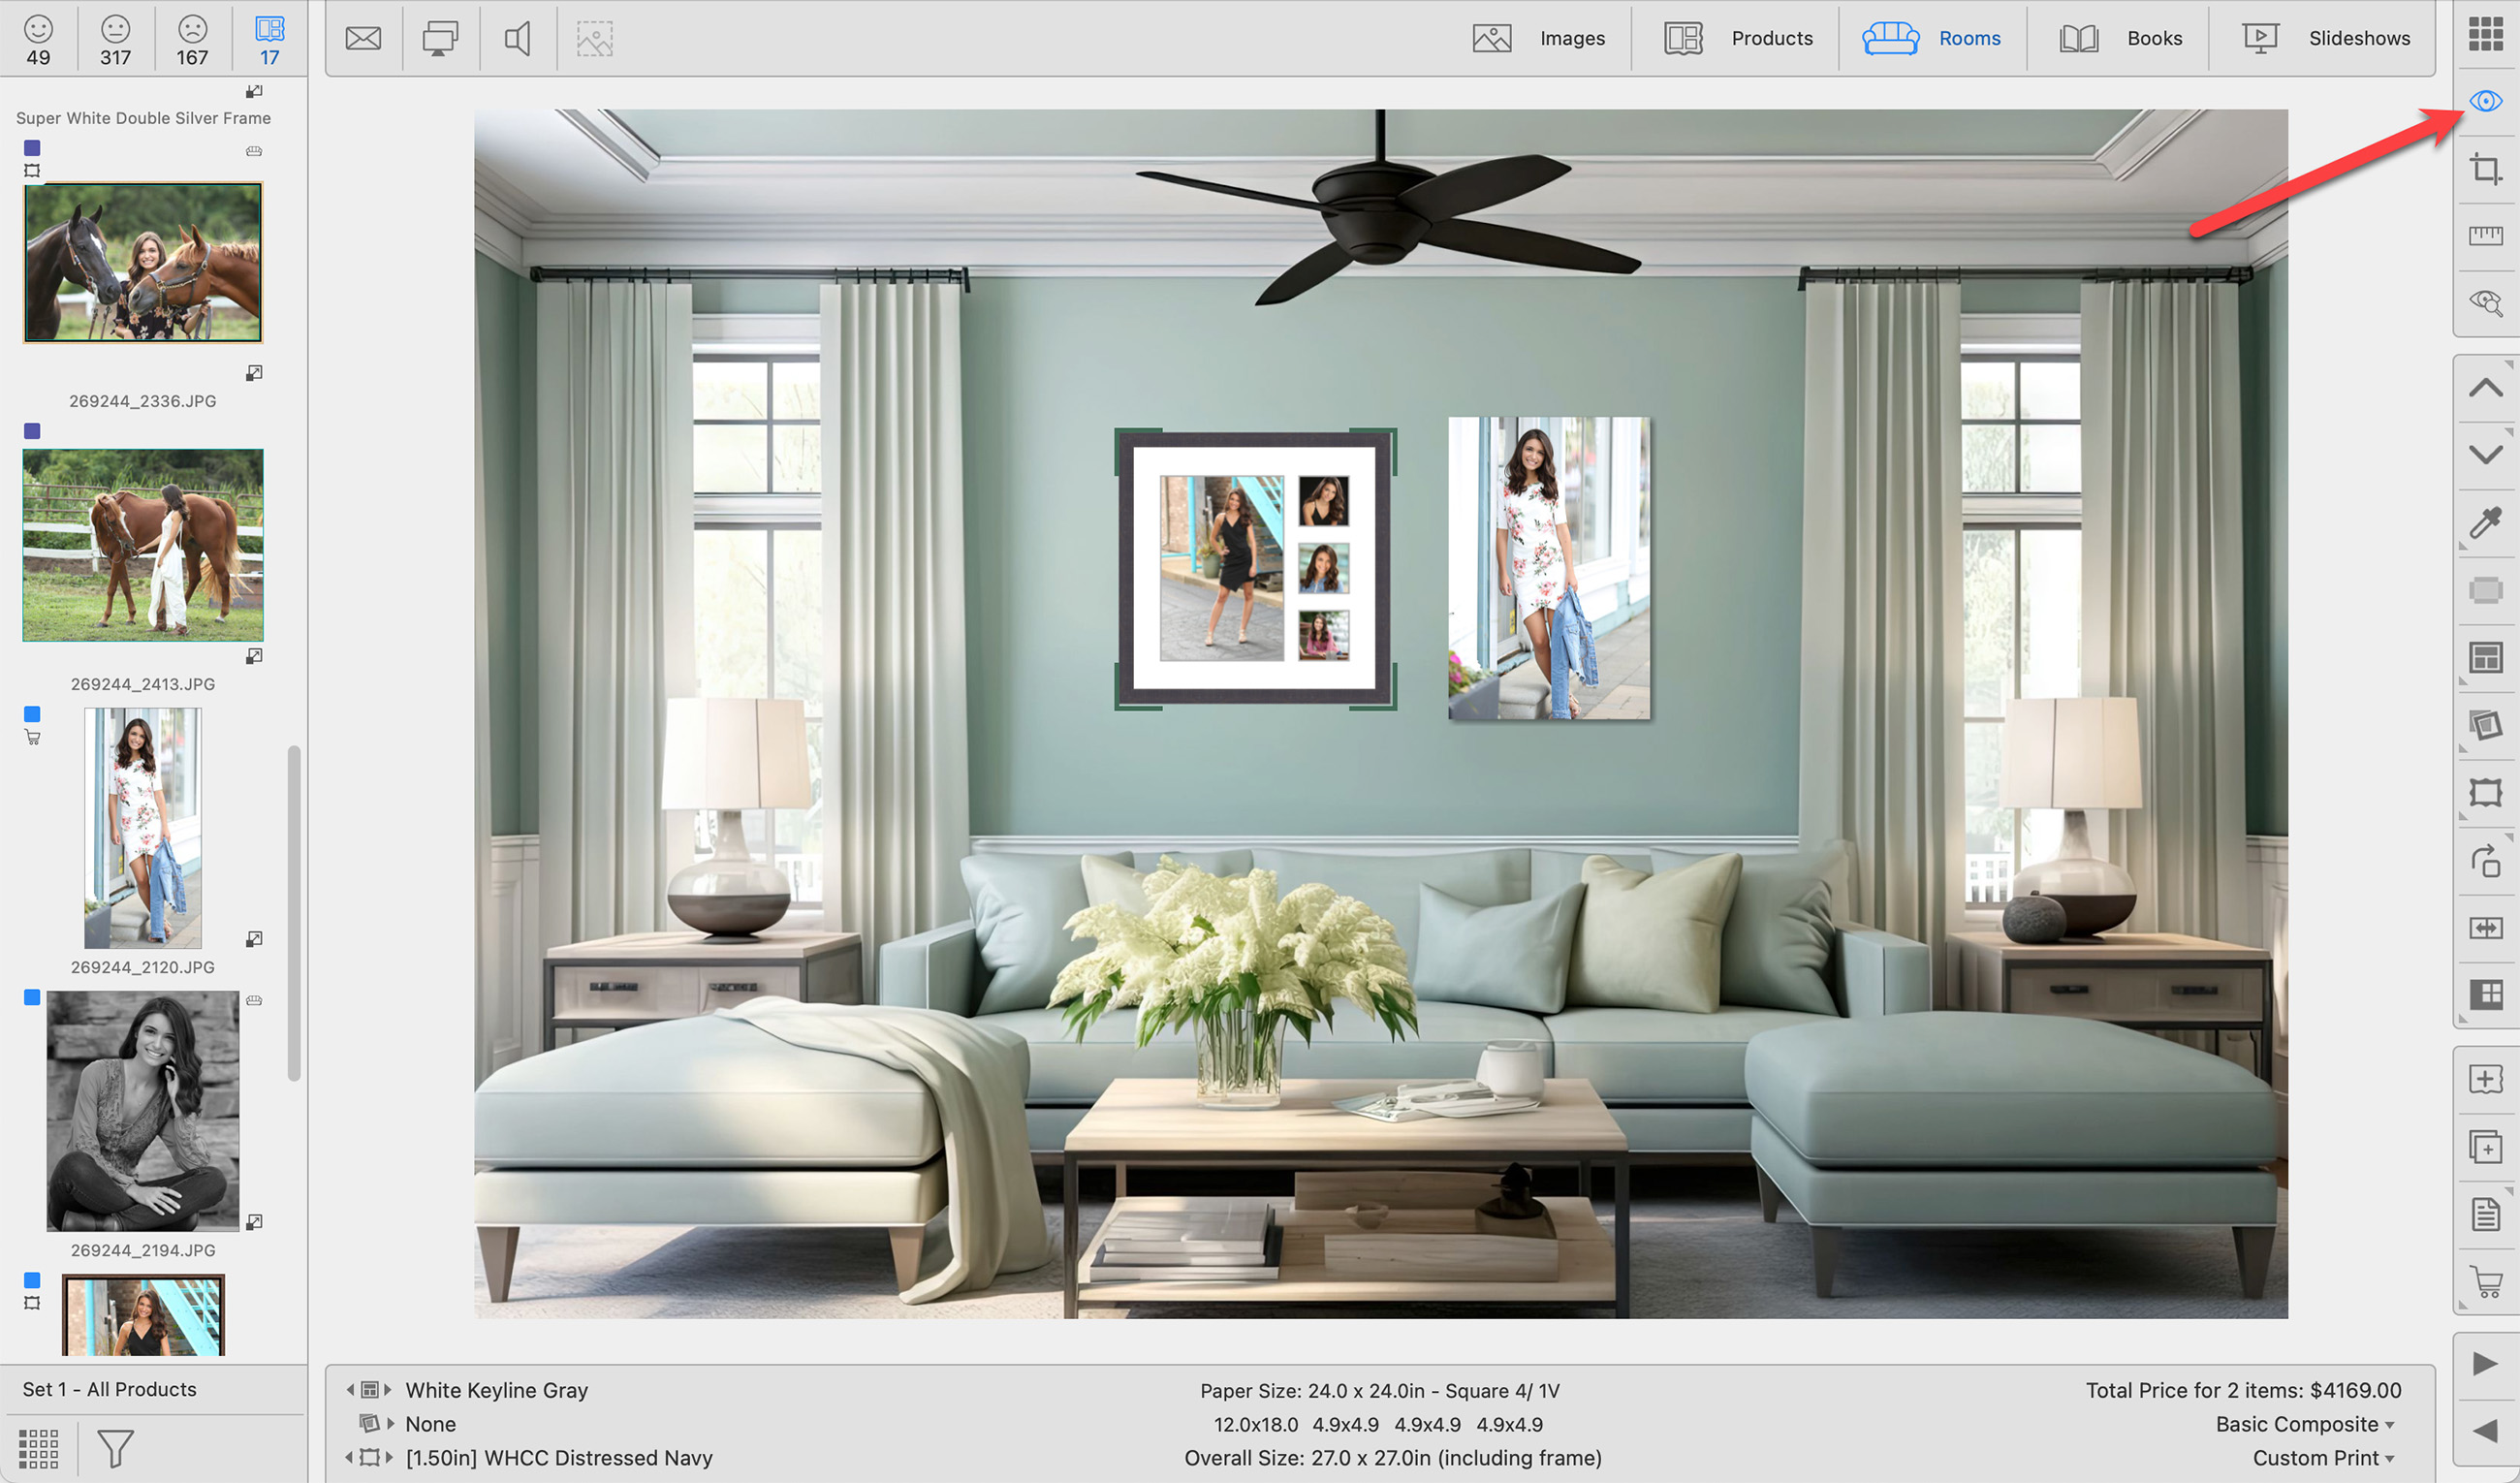Toggle the sad face rating filter 167
The image size is (2520, 1483).
coord(192,40)
